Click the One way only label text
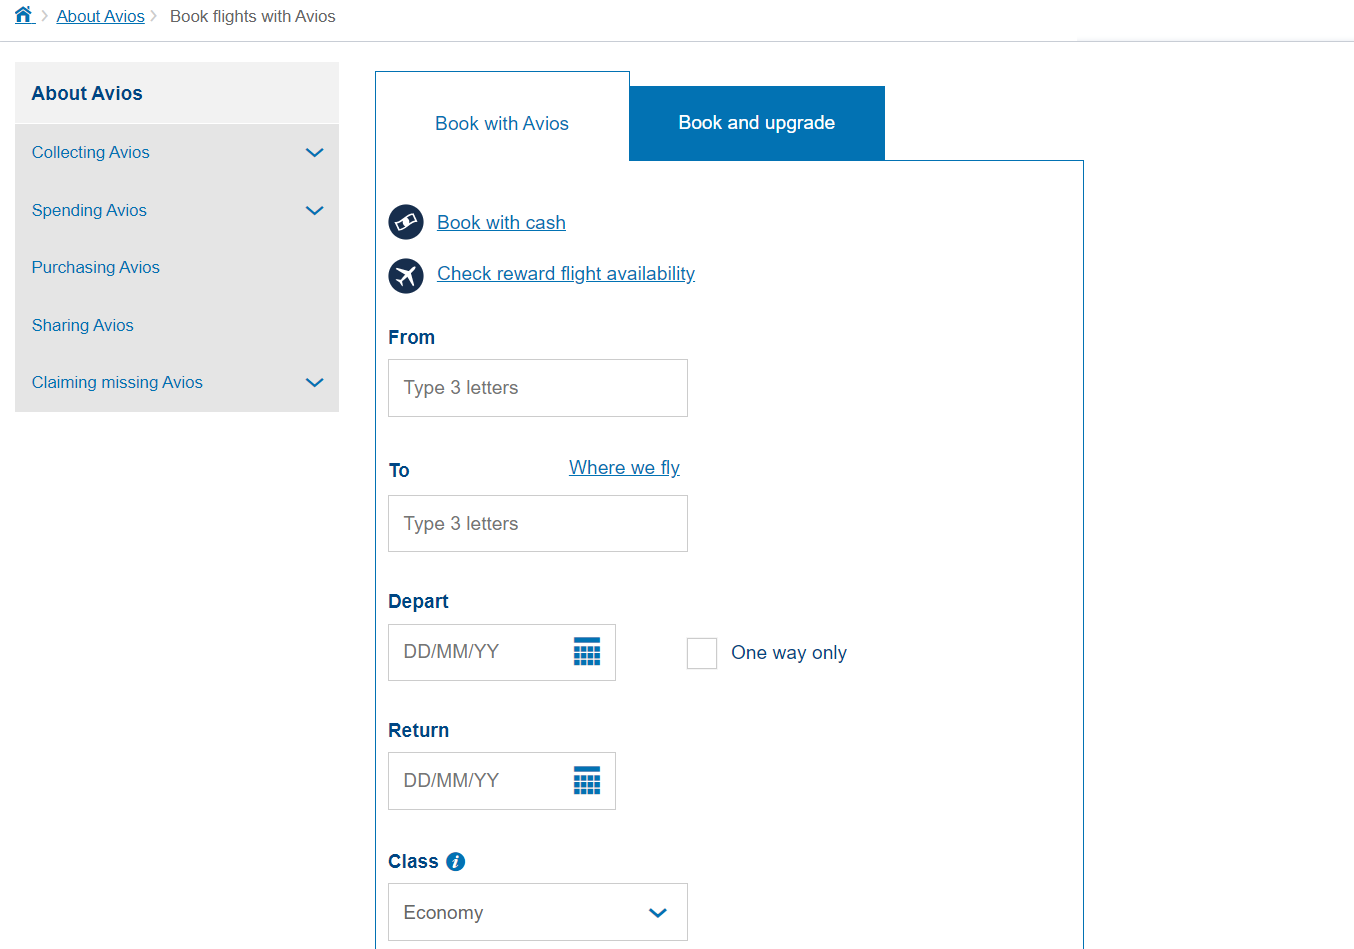Viewport: 1354px width, 949px height. pos(789,653)
